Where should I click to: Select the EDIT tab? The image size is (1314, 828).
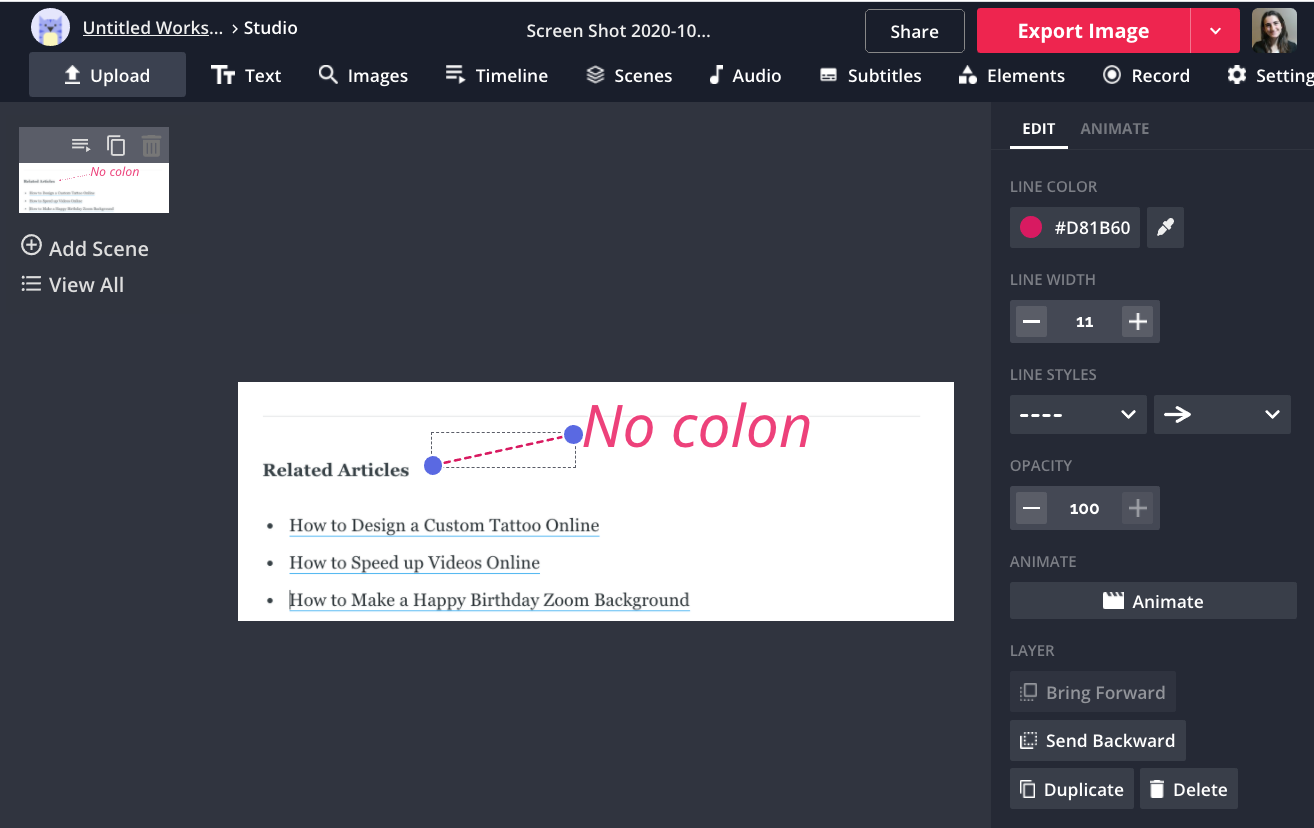pos(1038,129)
